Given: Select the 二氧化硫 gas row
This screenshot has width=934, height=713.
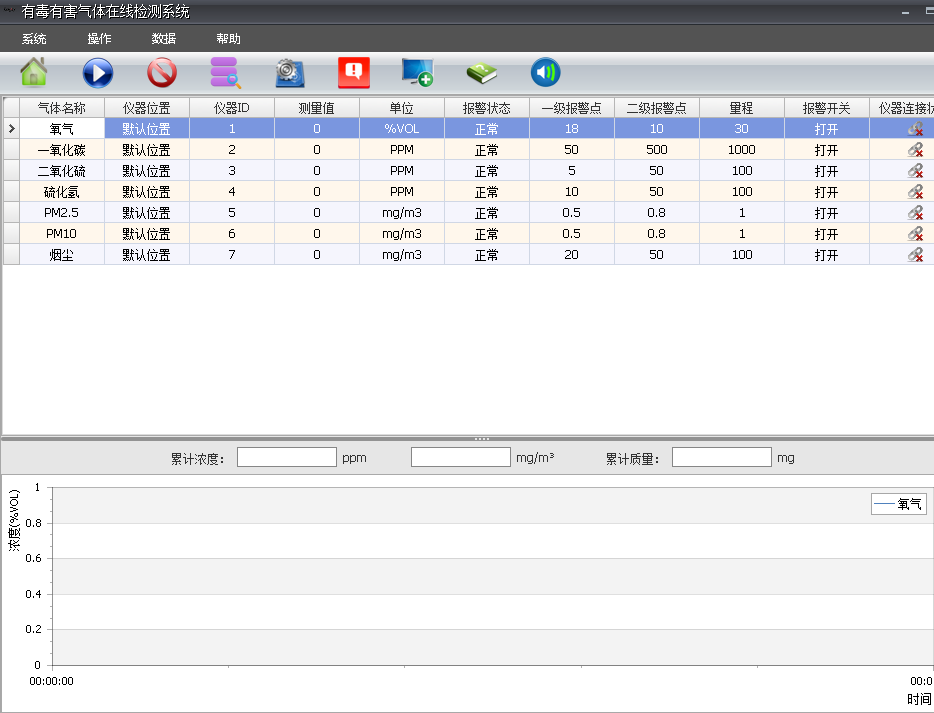Looking at the screenshot, I should click(x=61, y=171).
